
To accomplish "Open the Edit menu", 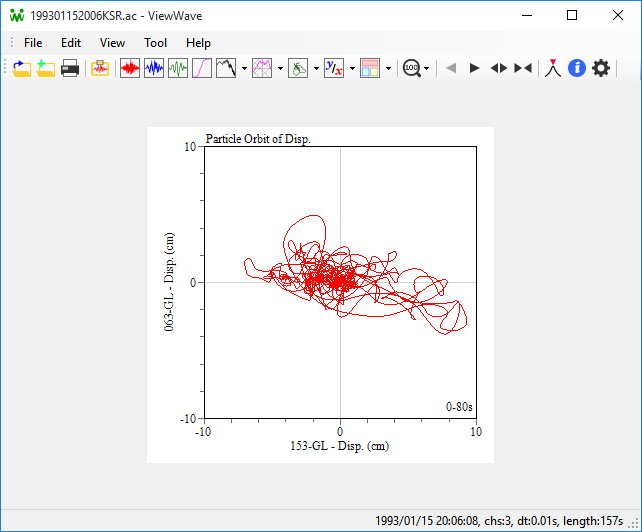I will coord(71,43).
